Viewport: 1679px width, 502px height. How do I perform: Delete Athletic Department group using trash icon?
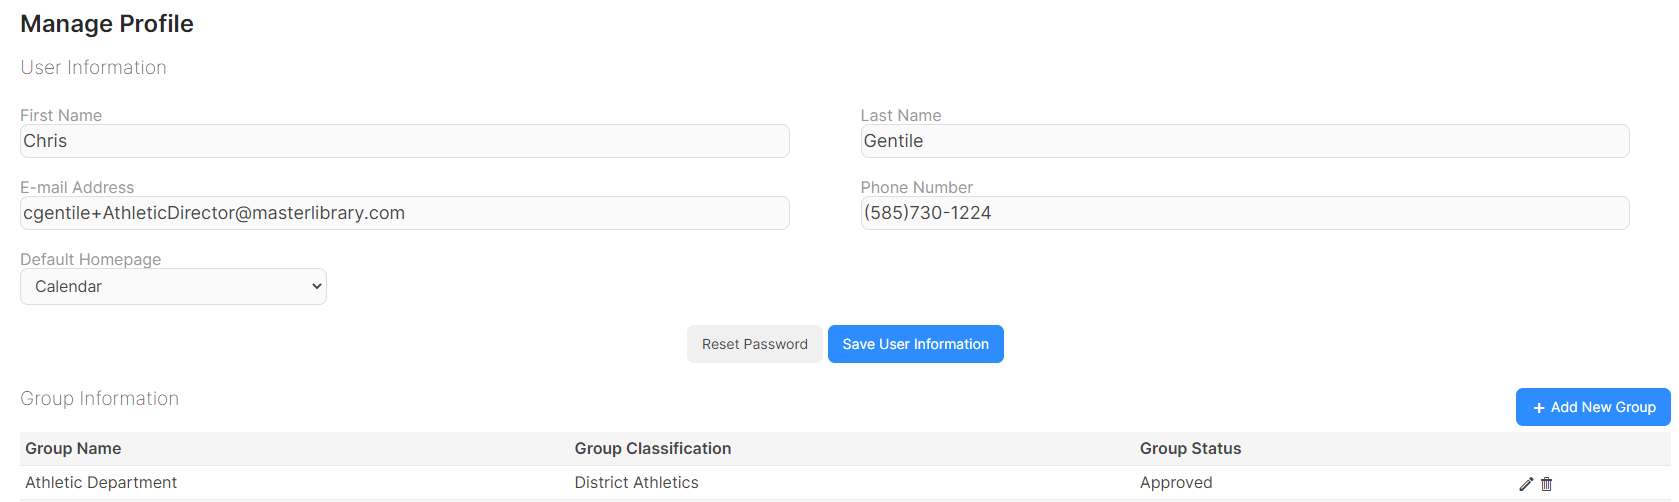point(1547,484)
